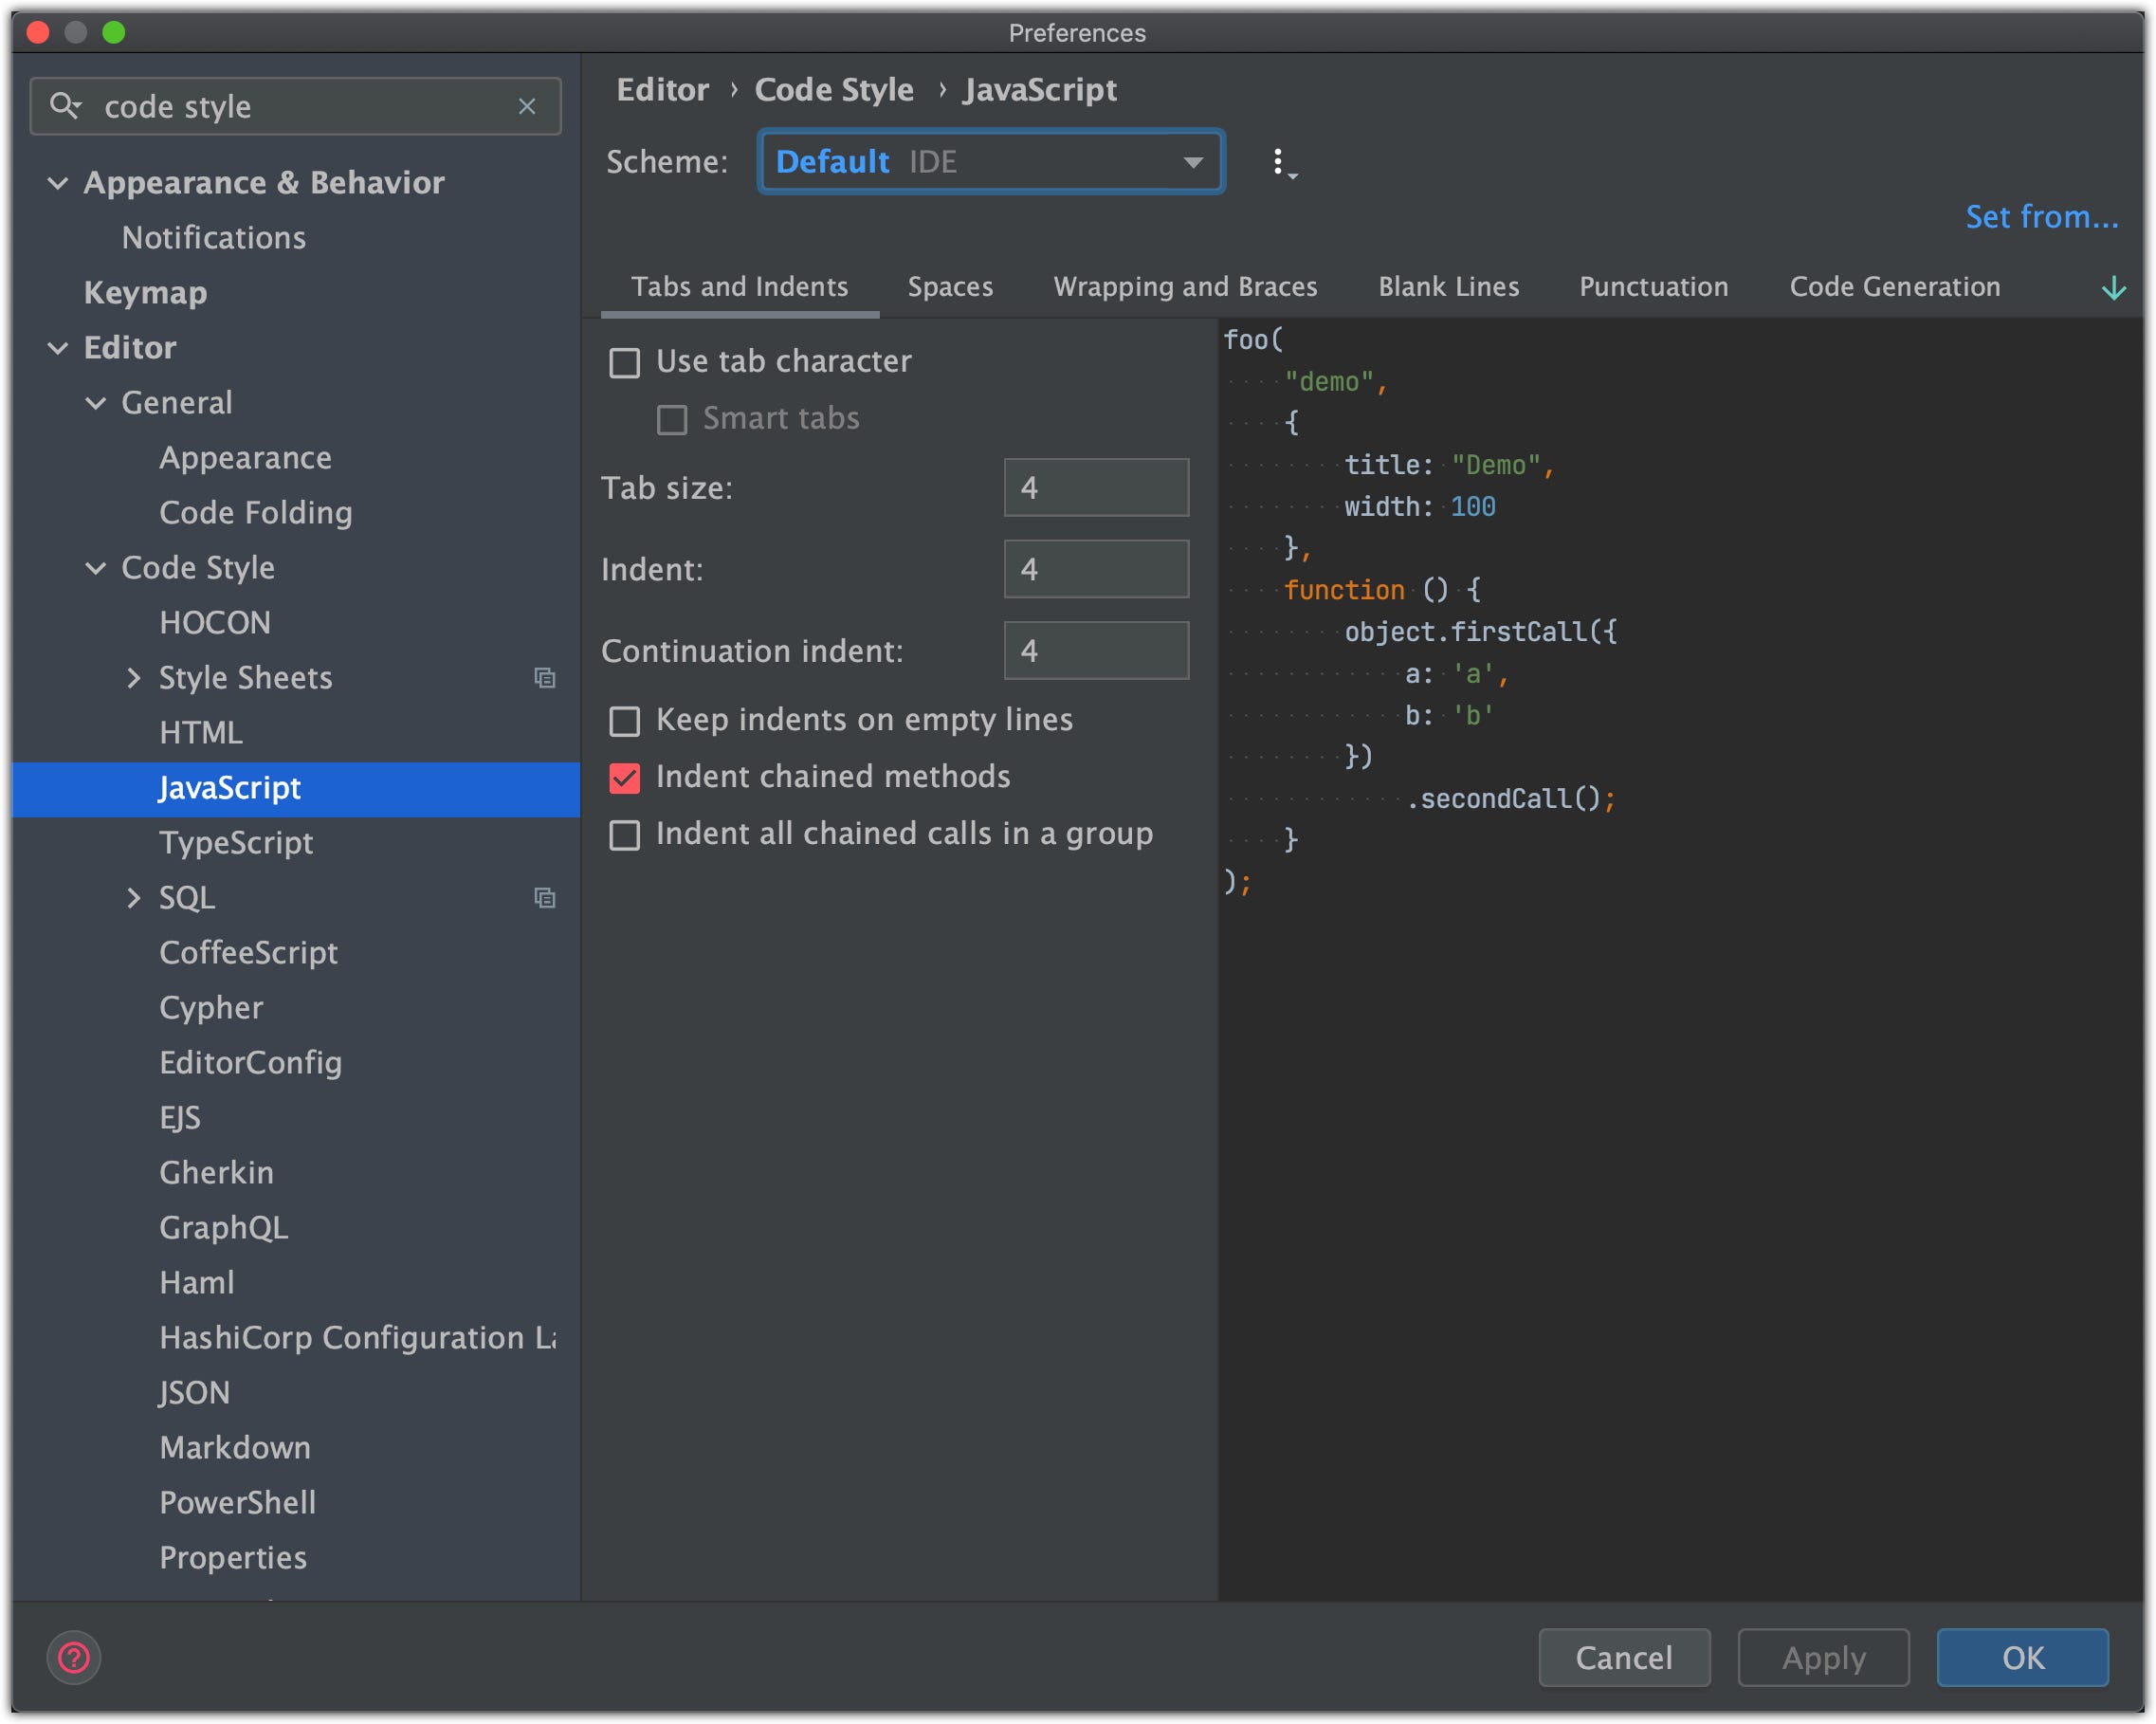2156x1724 pixels.
Task: Uncheck Indent chained methods
Action: coord(625,777)
